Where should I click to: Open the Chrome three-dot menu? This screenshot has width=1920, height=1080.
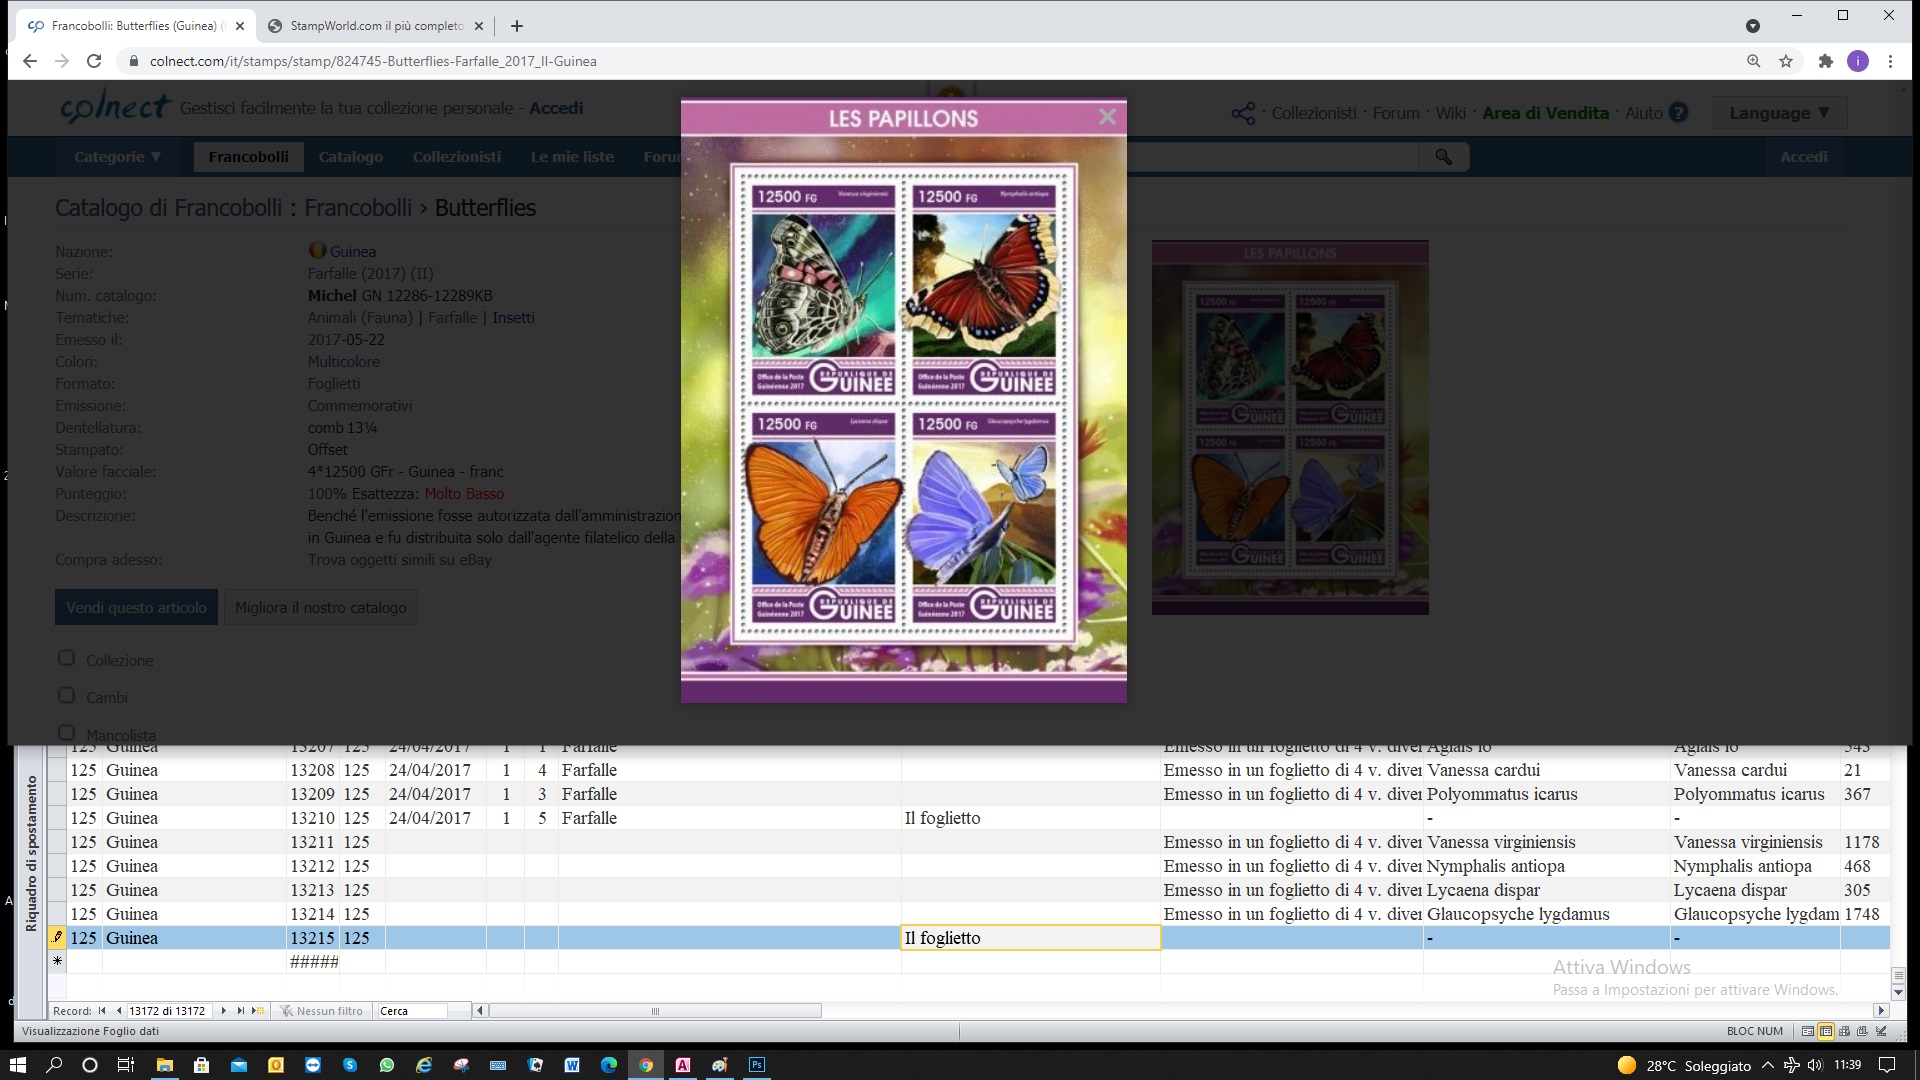click(1890, 61)
